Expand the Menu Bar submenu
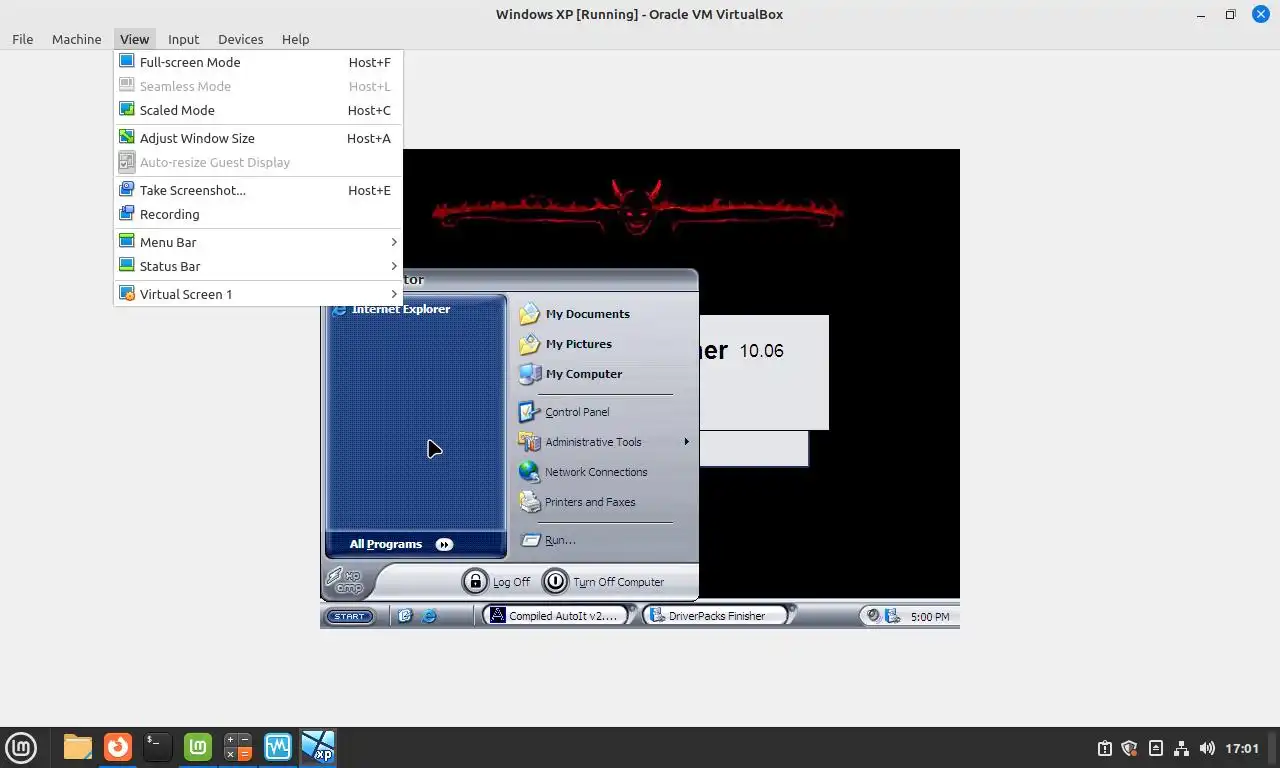The height and width of the screenshot is (768, 1280). pos(258,242)
